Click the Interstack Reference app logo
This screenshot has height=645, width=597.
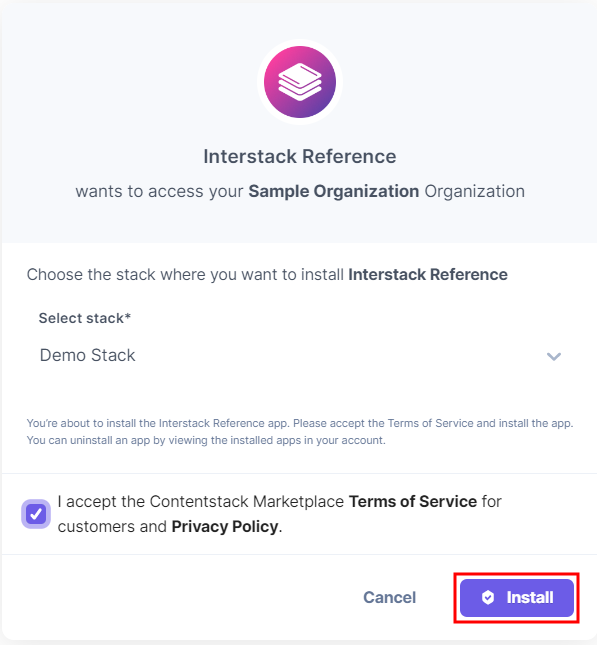pyautogui.click(x=300, y=82)
